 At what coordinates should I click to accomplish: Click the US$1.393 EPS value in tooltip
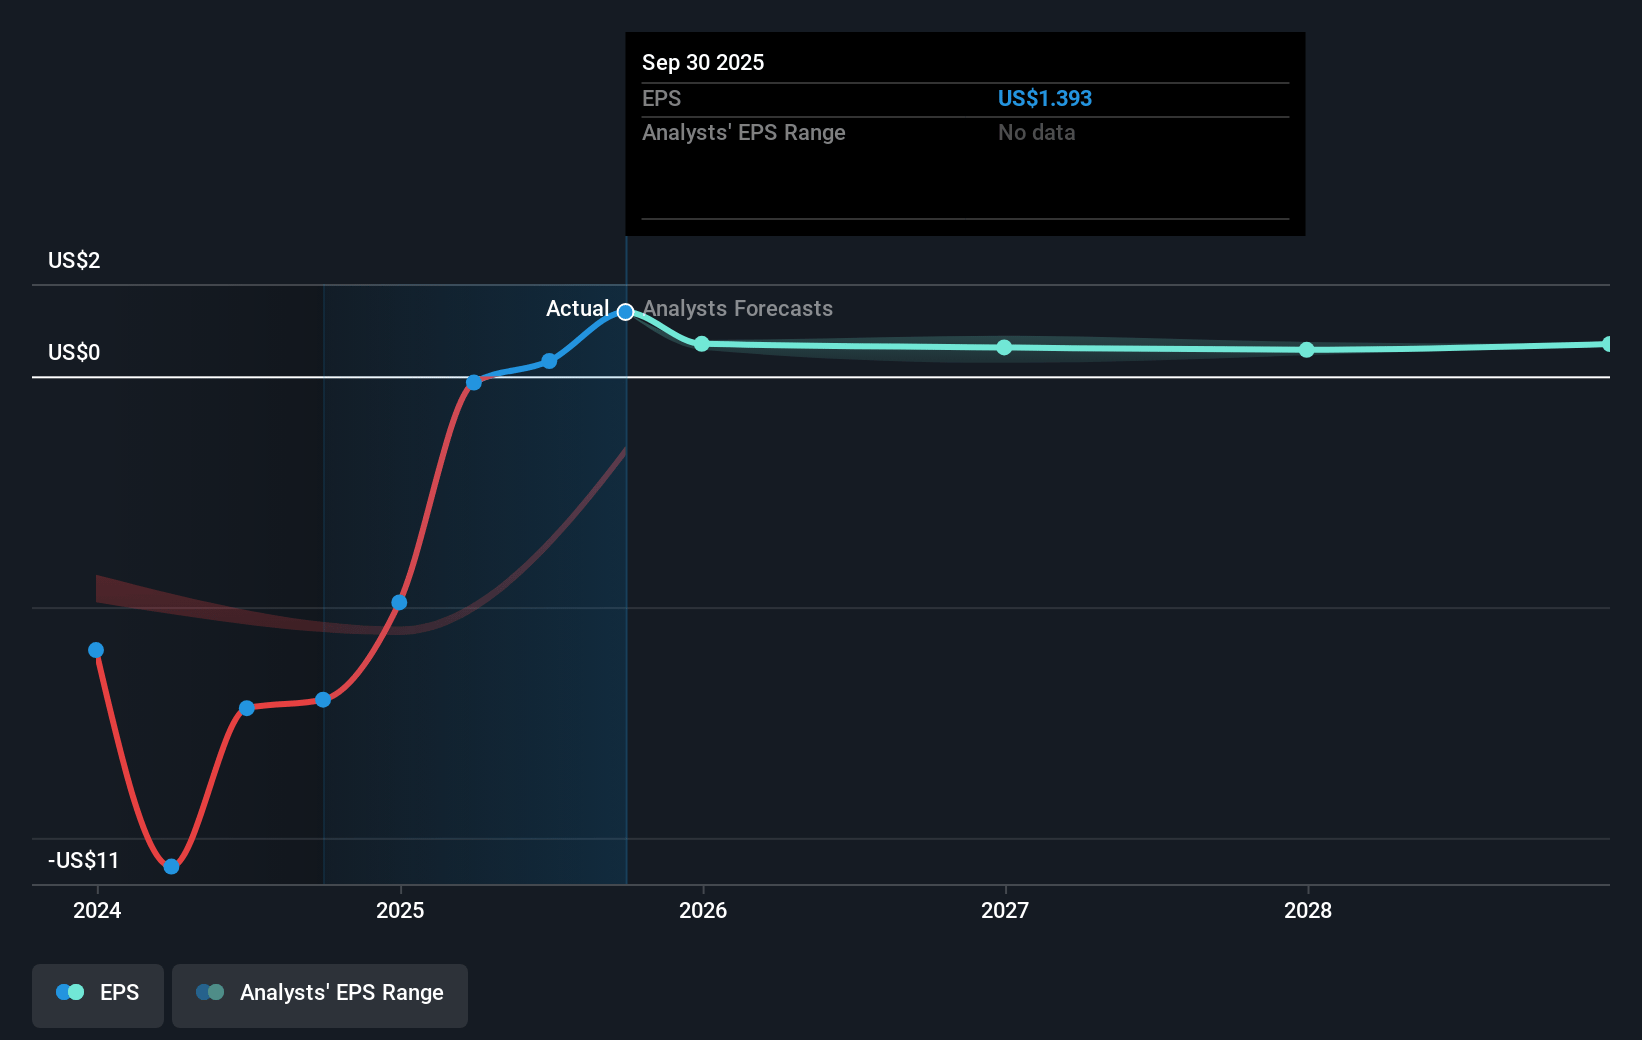pos(1044,98)
